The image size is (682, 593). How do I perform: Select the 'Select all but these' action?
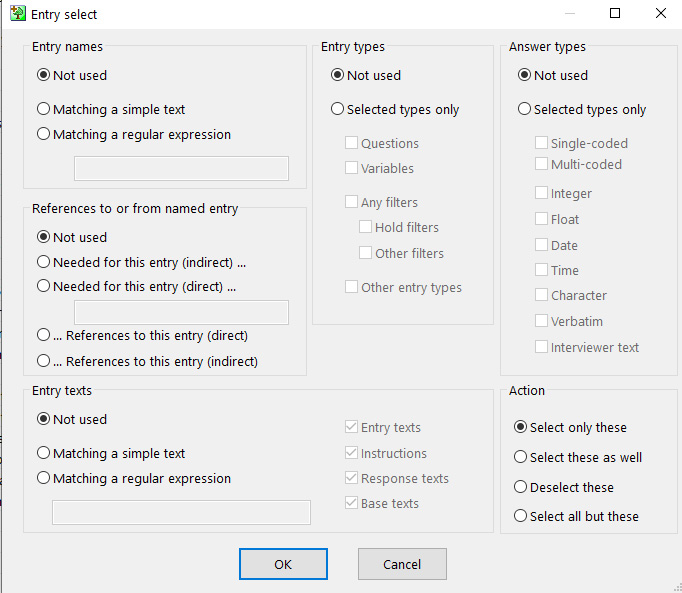[x=520, y=516]
